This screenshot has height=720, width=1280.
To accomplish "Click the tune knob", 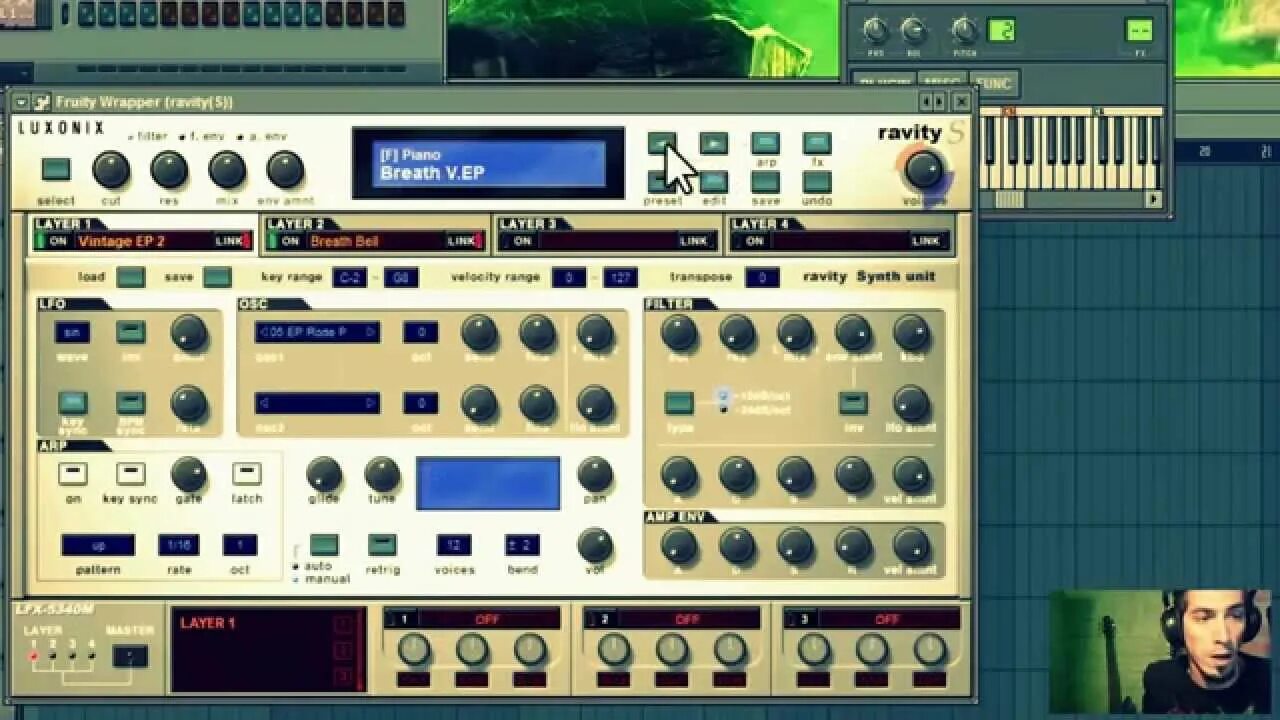I will (x=381, y=474).
